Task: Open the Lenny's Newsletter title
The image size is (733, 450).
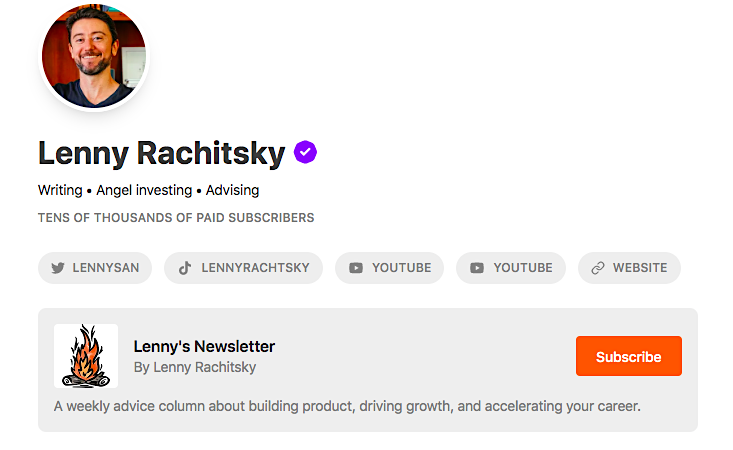Action: point(204,347)
